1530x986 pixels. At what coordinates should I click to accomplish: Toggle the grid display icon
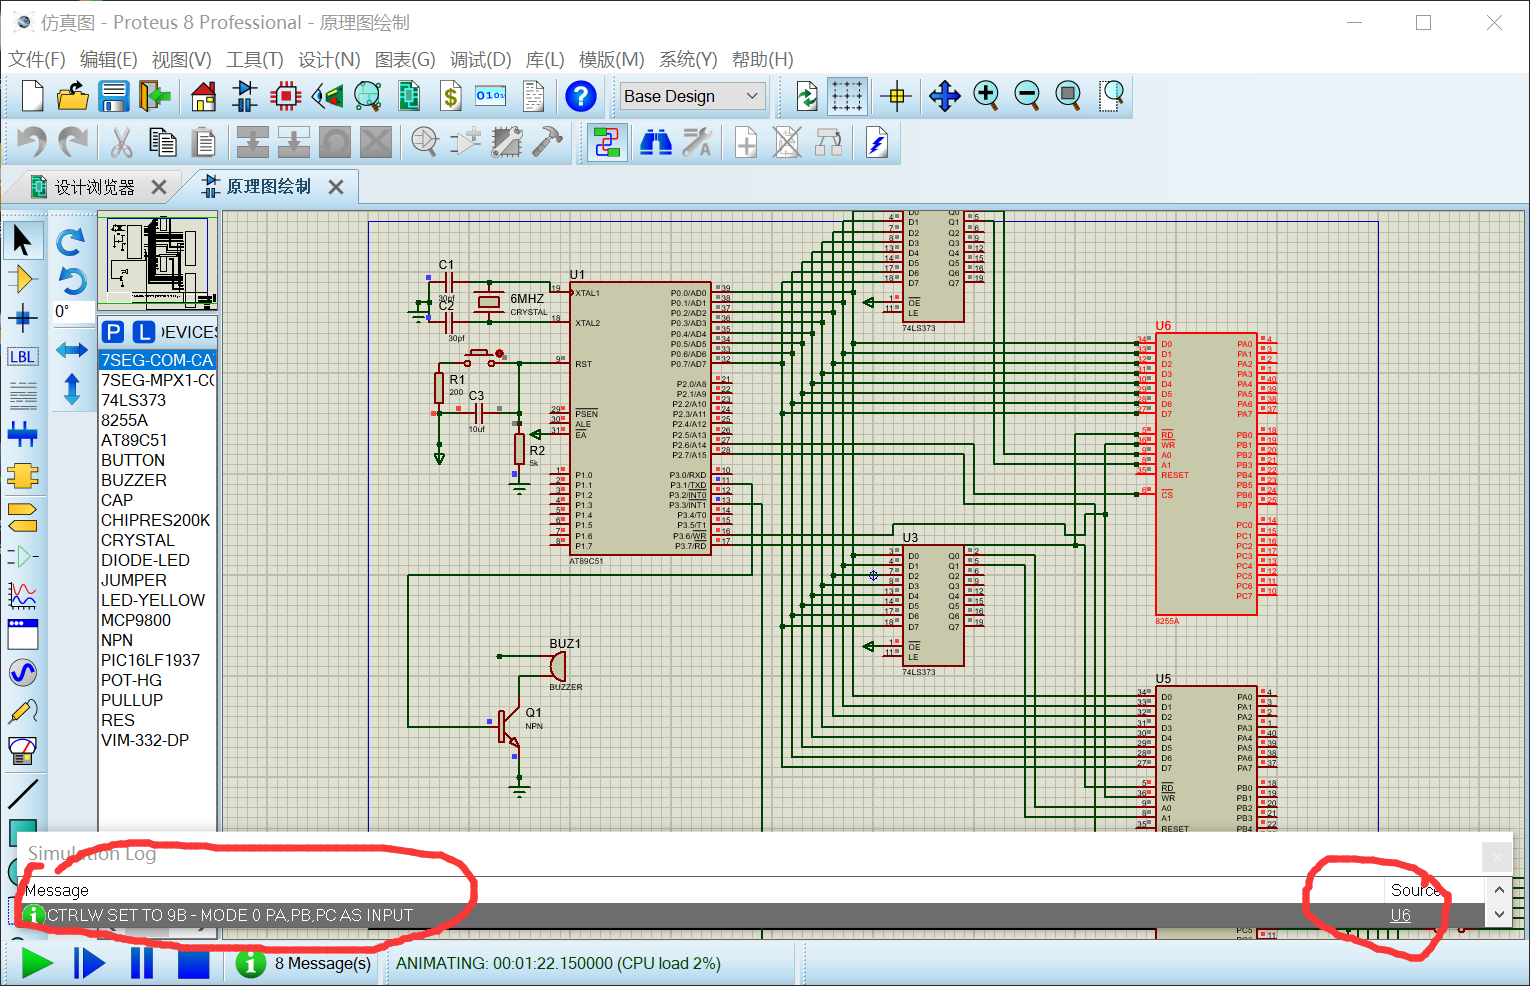click(847, 96)
